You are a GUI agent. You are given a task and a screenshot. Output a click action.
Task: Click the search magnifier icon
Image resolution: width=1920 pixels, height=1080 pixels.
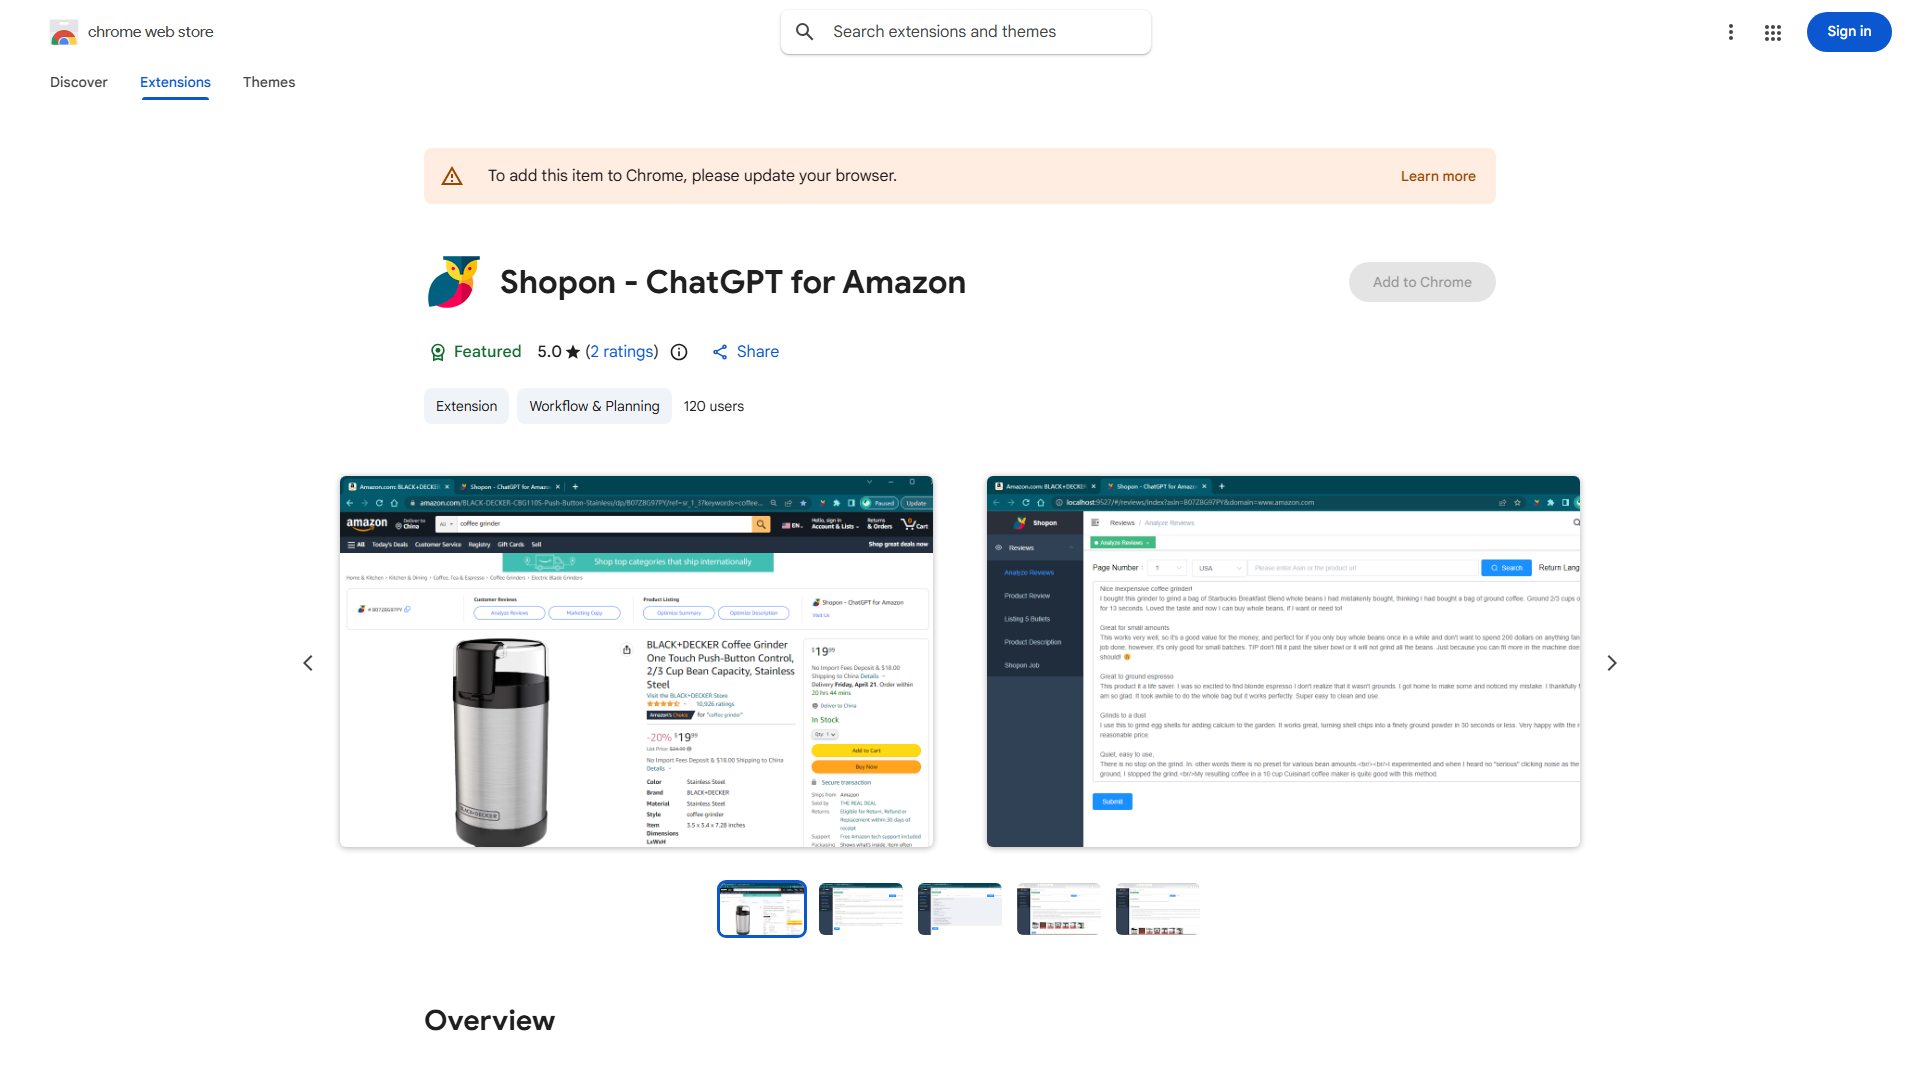(x=804, y=32)
